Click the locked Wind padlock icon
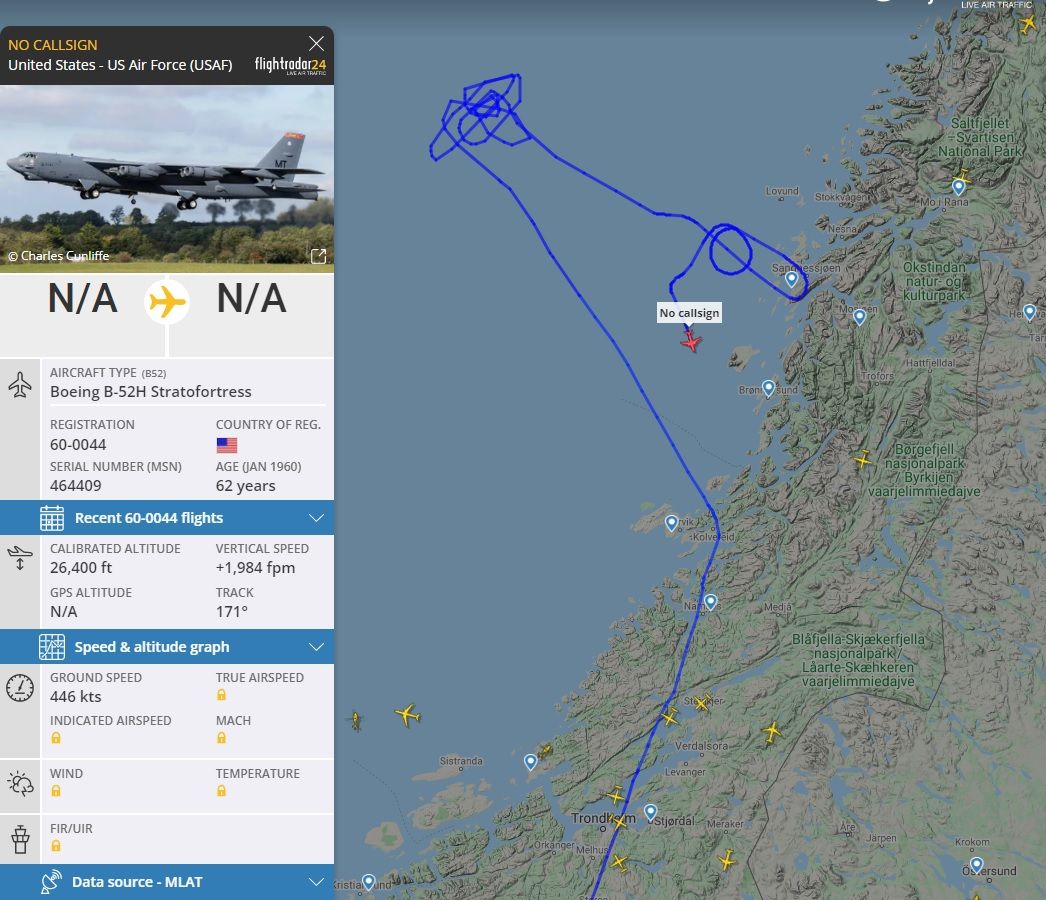Viewport: 1046px width, 900px height. click(x=56, y=791)
